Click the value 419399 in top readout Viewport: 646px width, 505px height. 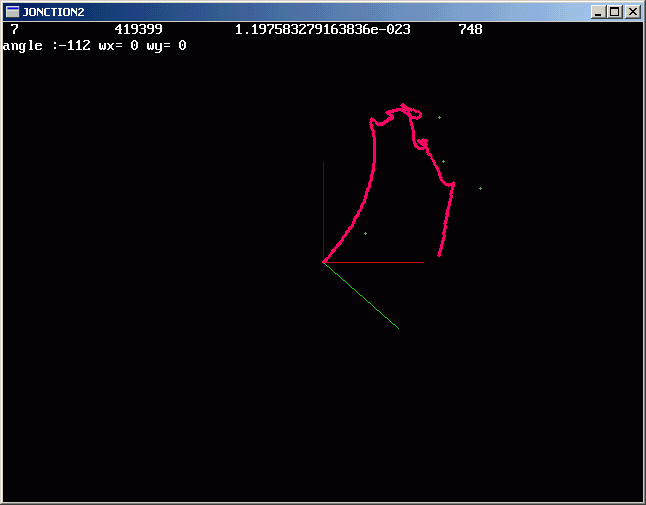(x=138, y=30)
